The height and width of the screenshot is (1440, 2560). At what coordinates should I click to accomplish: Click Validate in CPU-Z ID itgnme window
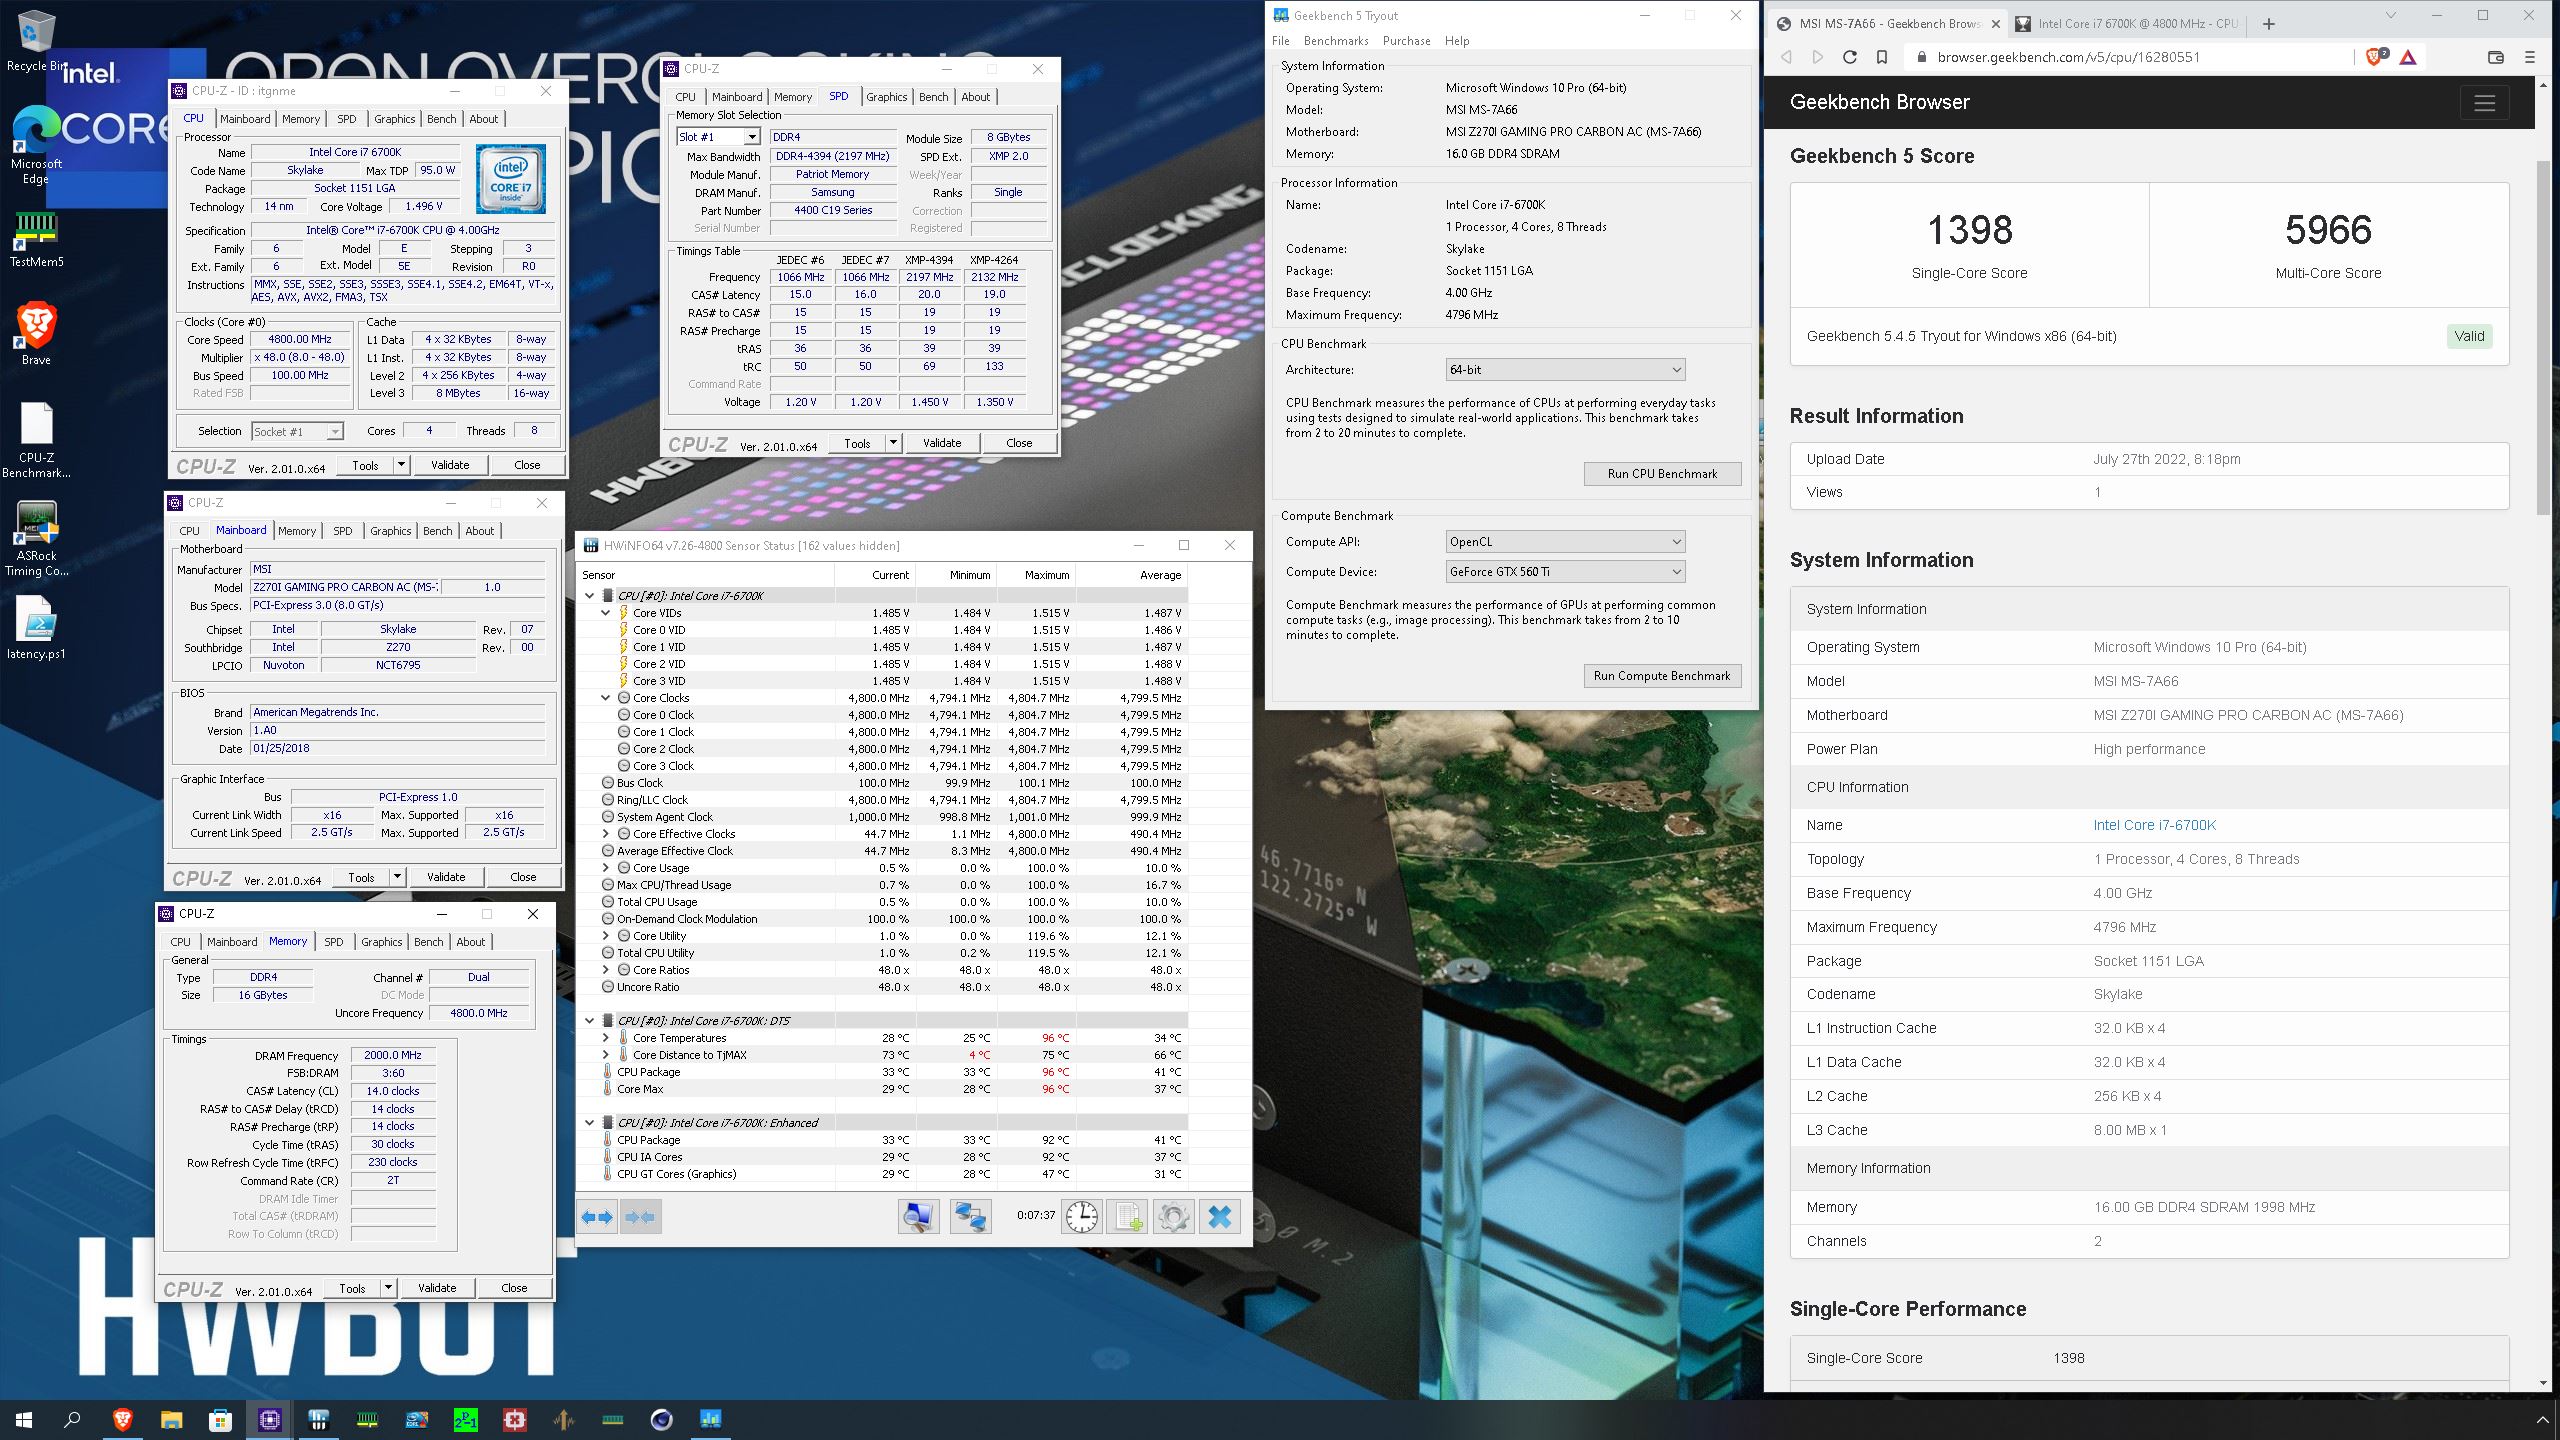click(450, 465)
